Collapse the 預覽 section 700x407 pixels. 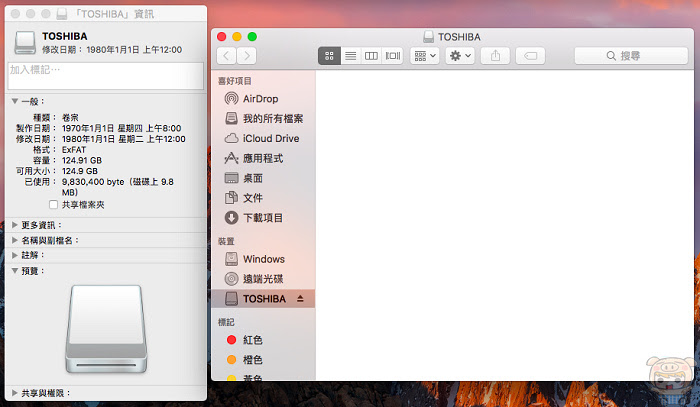coord(15,271)
